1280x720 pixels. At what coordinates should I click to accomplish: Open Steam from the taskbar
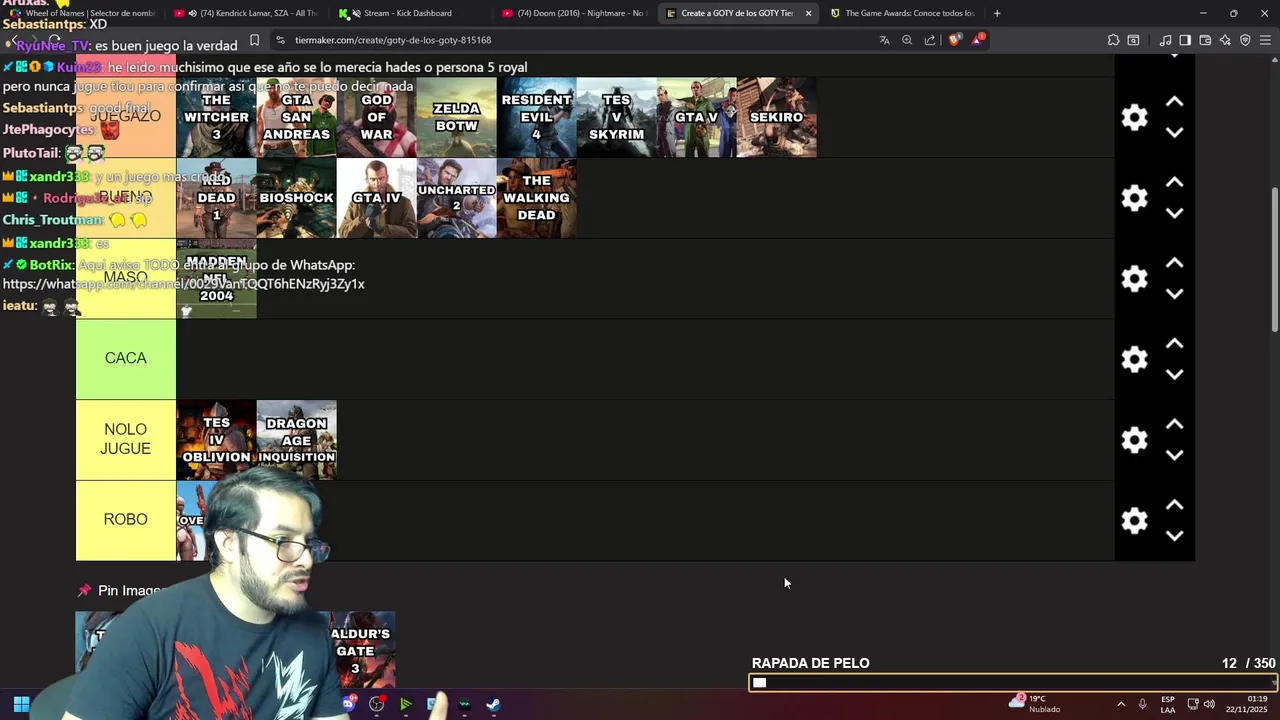(x=493, y=704)
